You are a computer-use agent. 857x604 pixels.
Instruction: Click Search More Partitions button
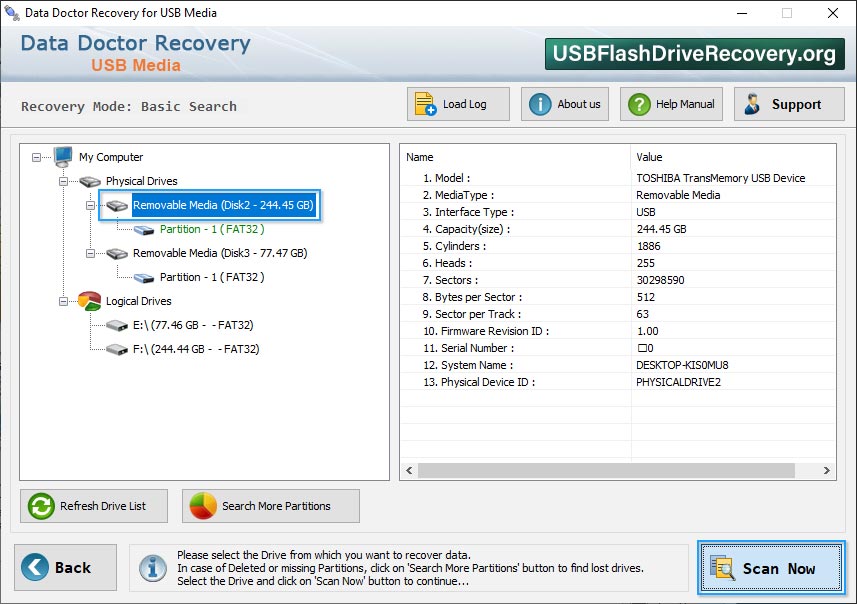[271, 506]
